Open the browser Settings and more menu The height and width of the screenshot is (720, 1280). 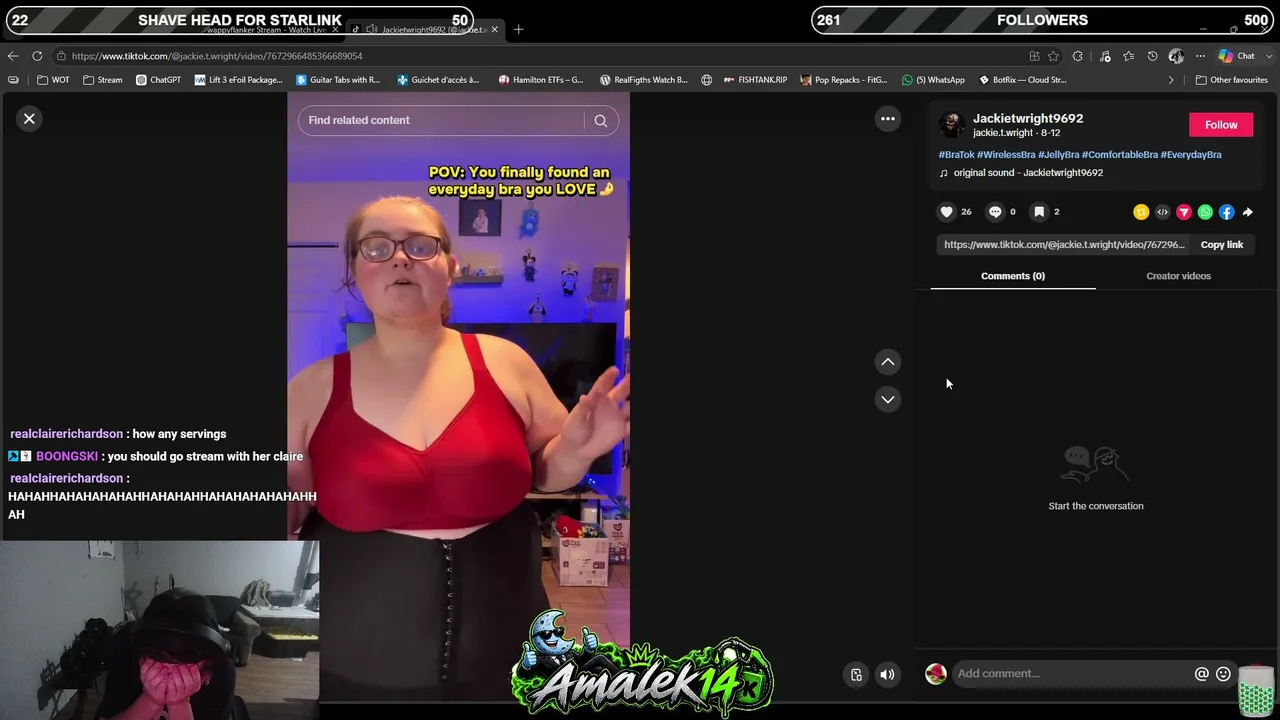tap(1200, 56)
